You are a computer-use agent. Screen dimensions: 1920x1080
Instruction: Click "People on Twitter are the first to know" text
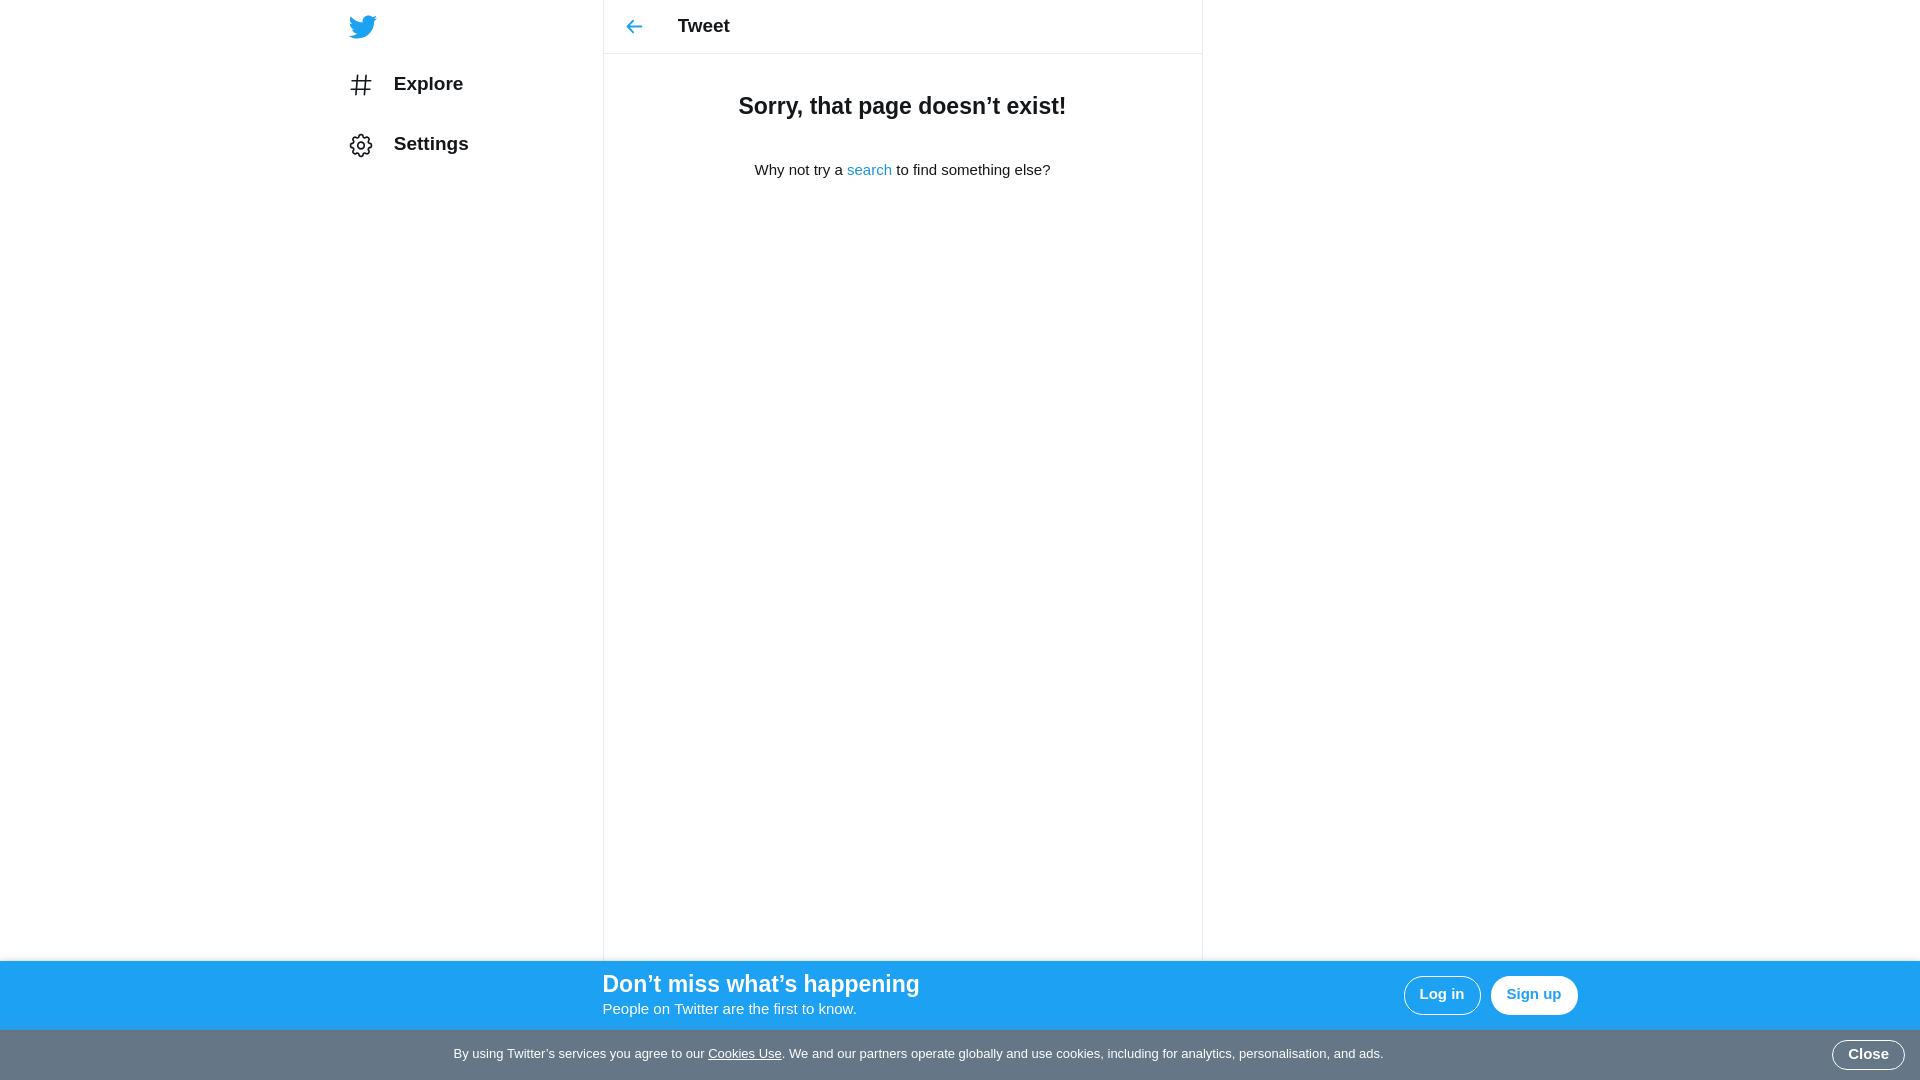729,1009
